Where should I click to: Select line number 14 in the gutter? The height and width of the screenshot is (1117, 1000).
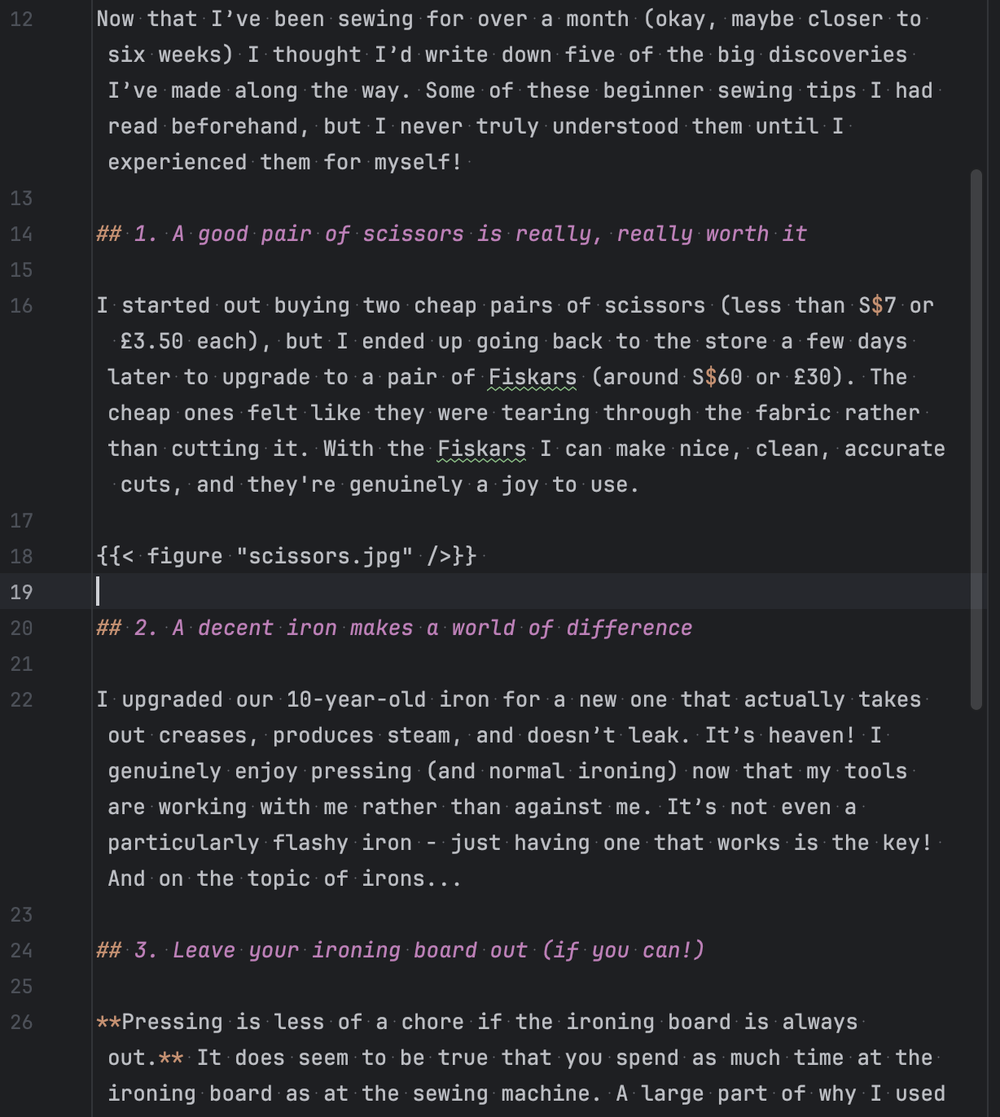pyautogui.click(x=21, y=234)
